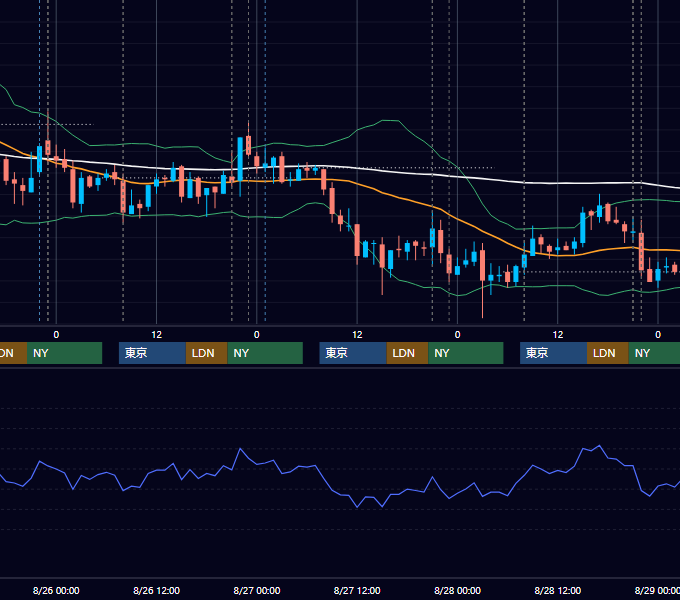Click the 8/28 00:00 date label
Screen dimensions: 680x600
pos(458,590)
